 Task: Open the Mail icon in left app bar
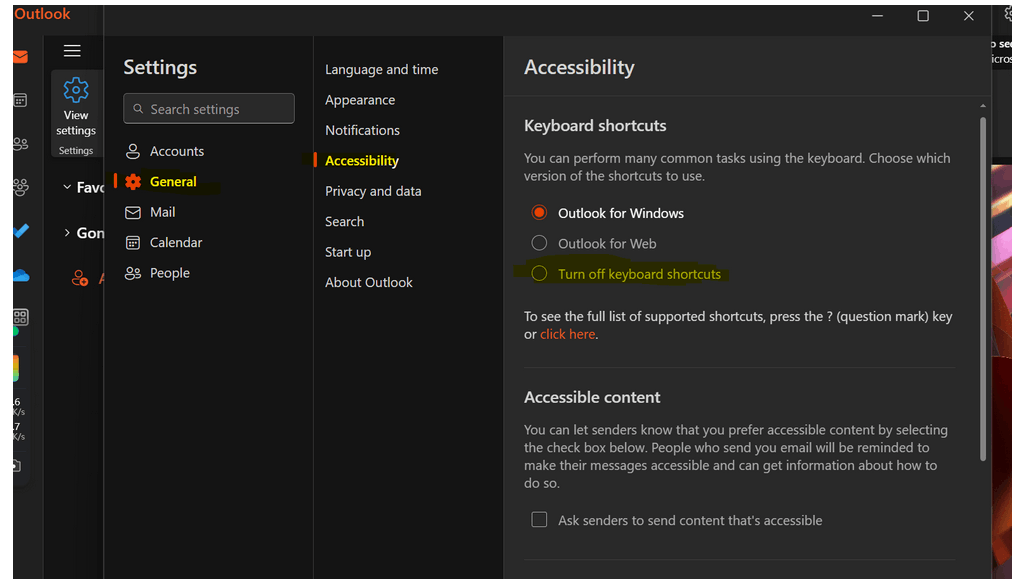21,57
